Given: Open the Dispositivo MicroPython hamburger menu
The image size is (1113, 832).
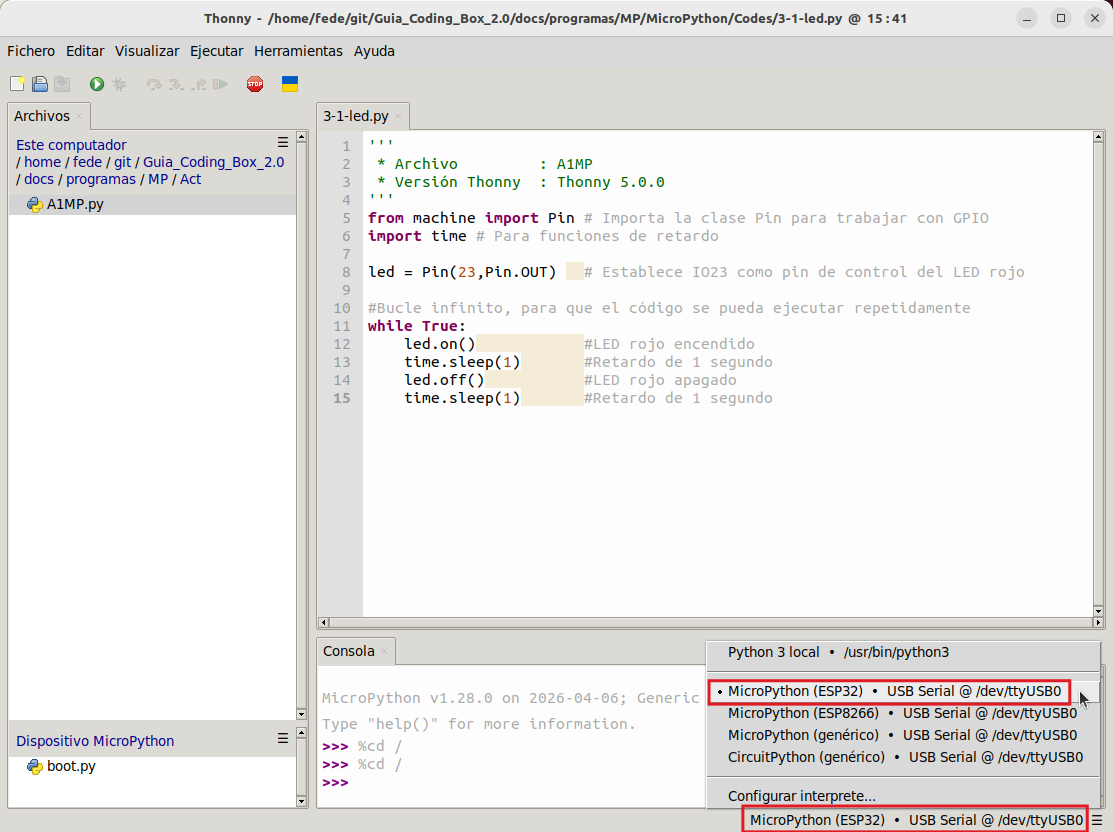Looking at the screenshot, I should point(283,738).
